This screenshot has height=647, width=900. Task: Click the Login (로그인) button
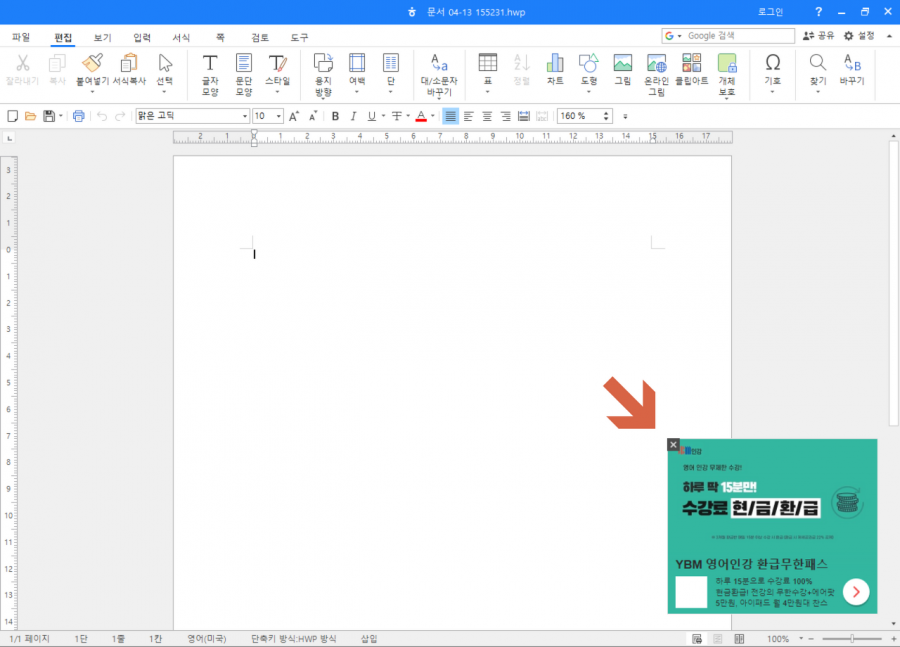(x=770, y=11)
